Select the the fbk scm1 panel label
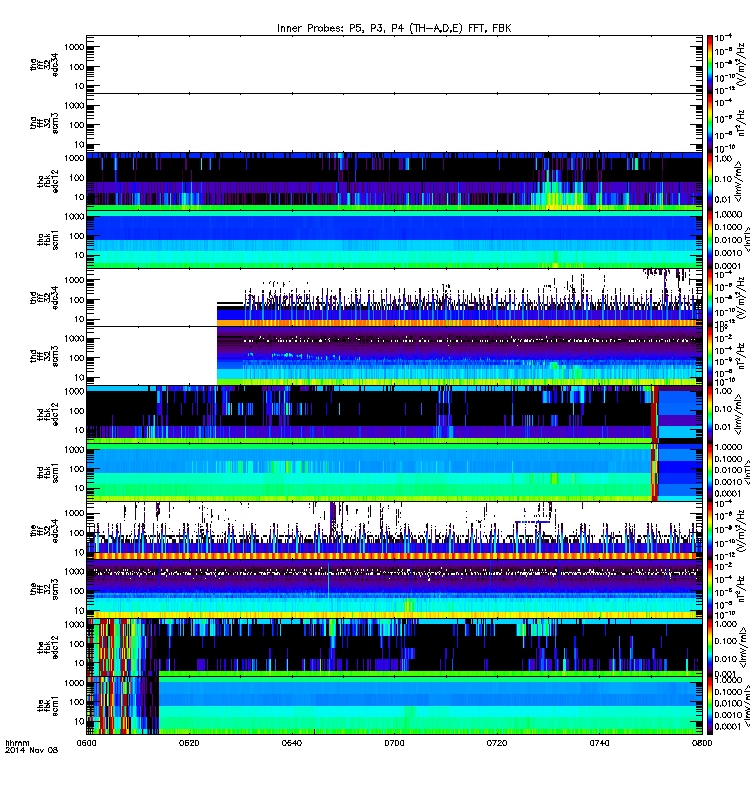The width and height of the screenshot is (750, 800). click(48, 705)
